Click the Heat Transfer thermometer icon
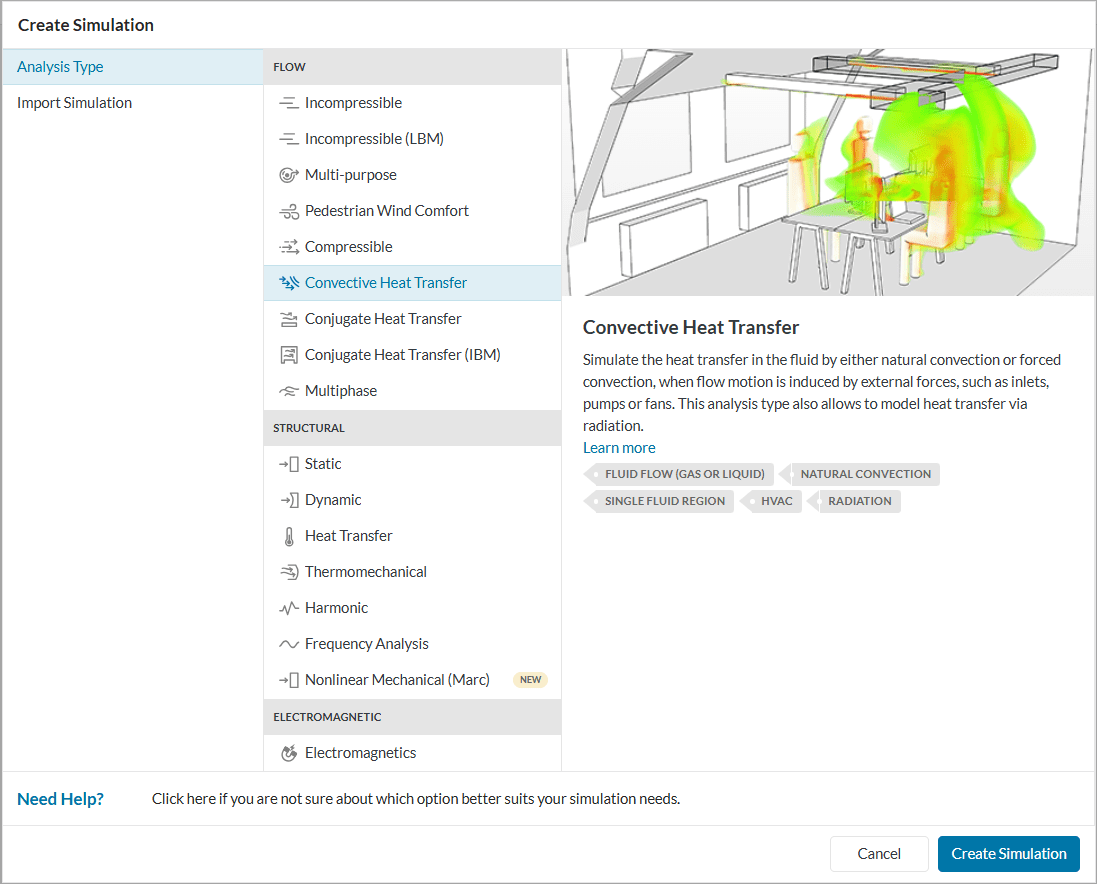The width and height of the screenshot is (1097, 884). [x=288, y=536]
